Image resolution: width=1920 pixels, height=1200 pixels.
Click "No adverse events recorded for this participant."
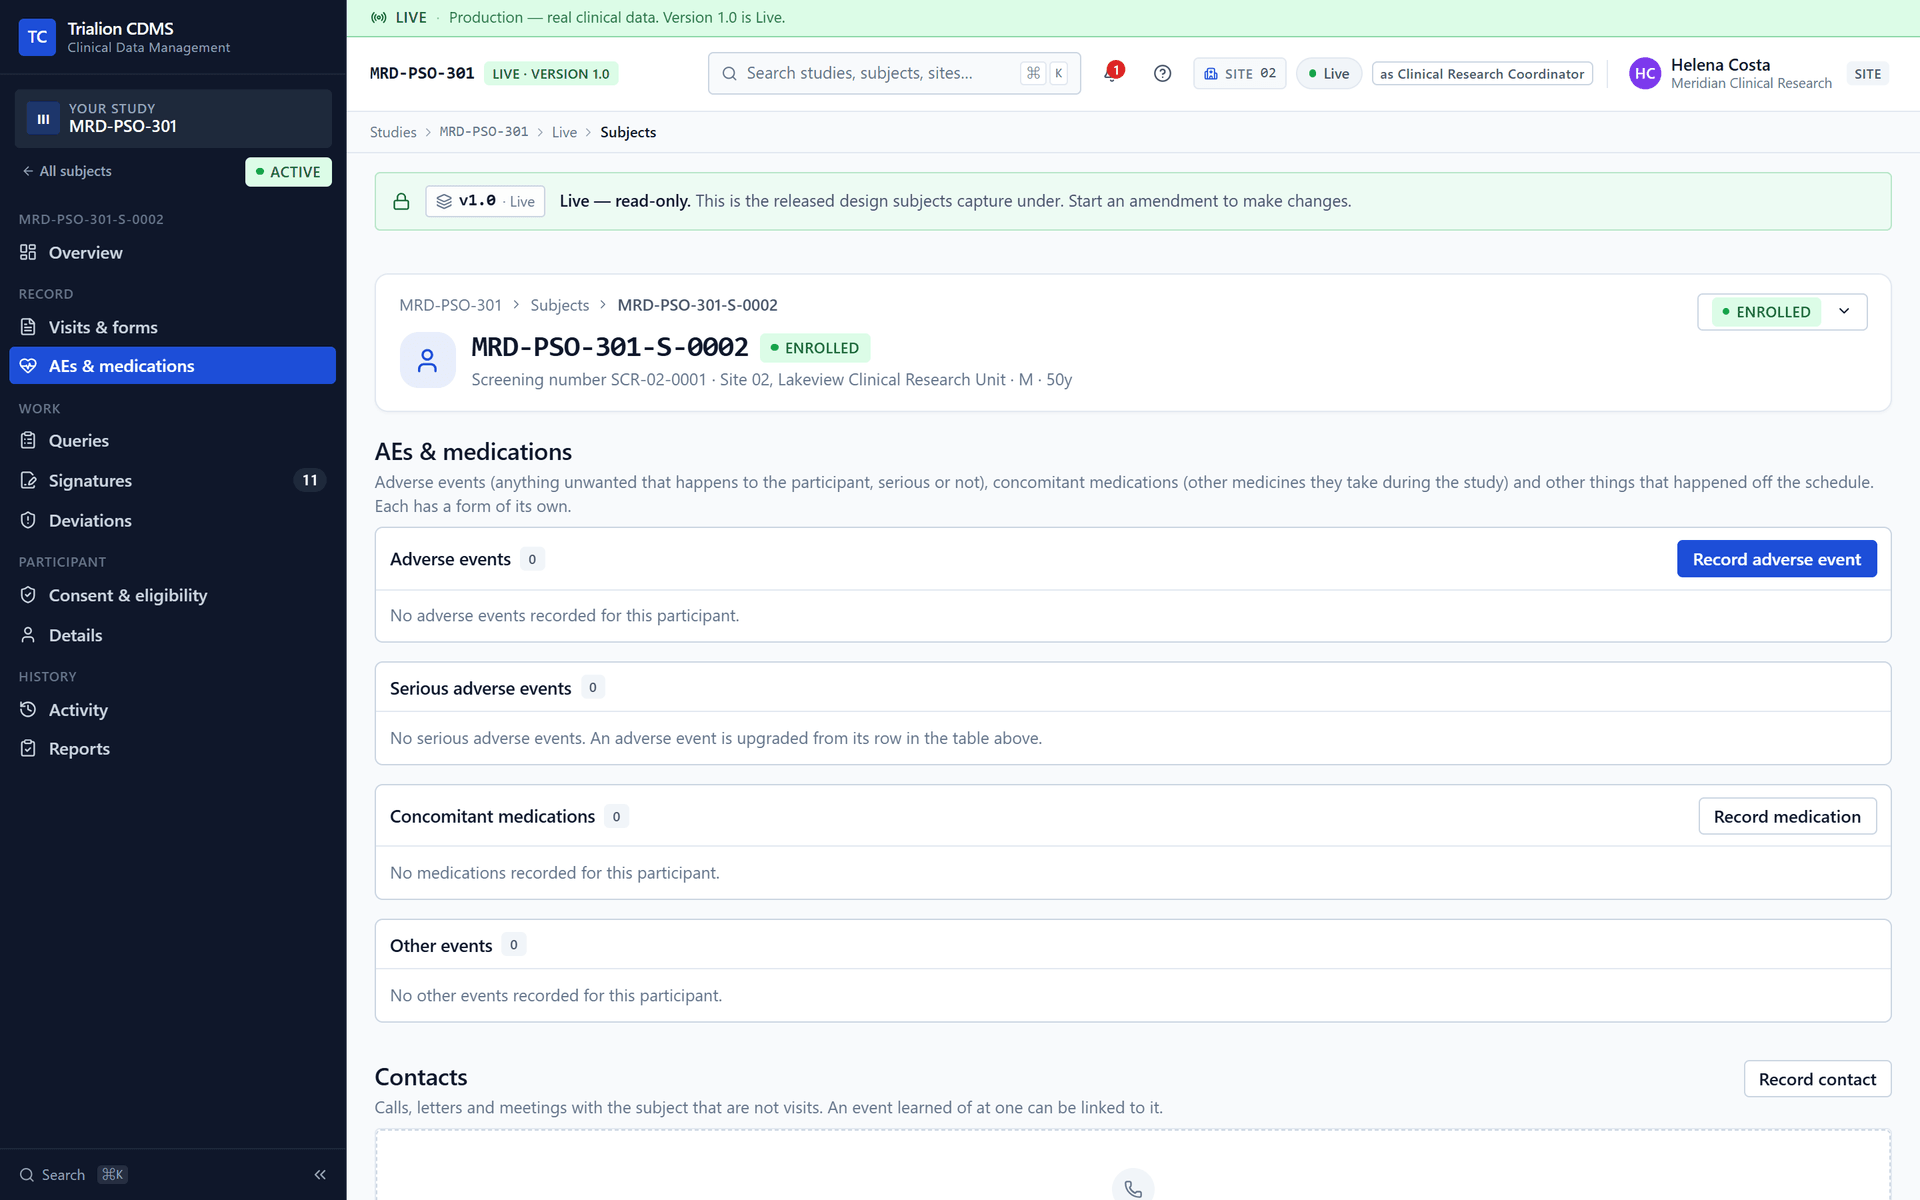tap(564, 615)
